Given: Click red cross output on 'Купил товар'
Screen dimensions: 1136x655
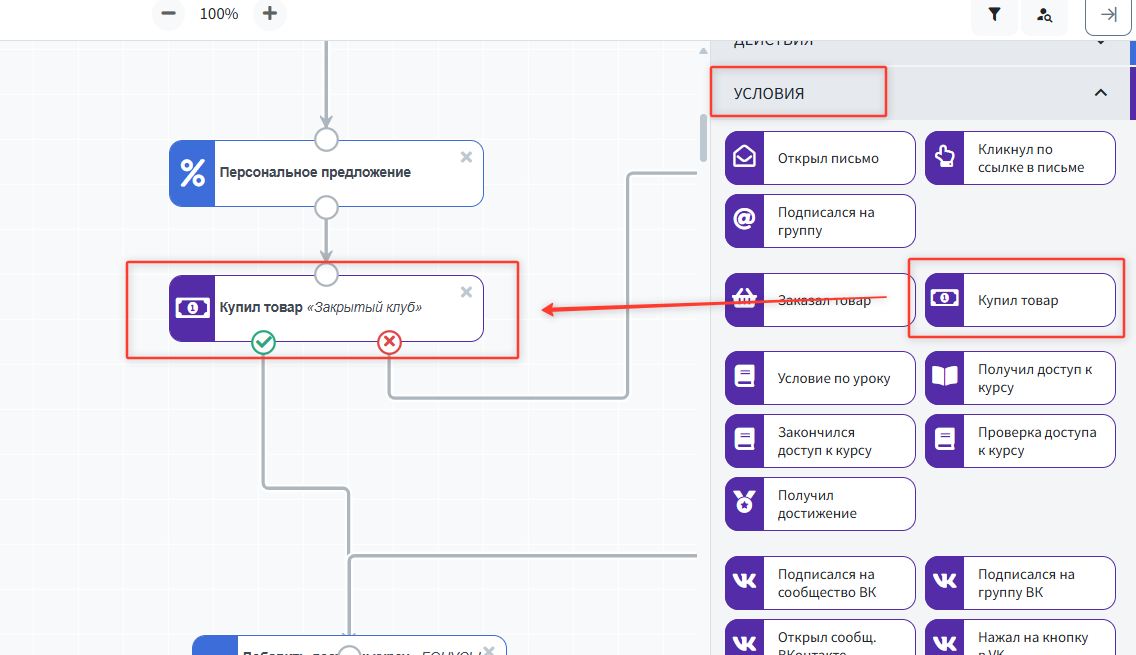Looking at the screenshot, I should point(389,343).
